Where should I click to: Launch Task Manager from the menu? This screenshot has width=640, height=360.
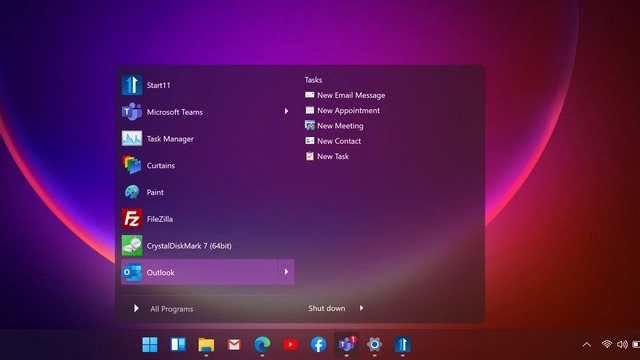tap(207, 139)
